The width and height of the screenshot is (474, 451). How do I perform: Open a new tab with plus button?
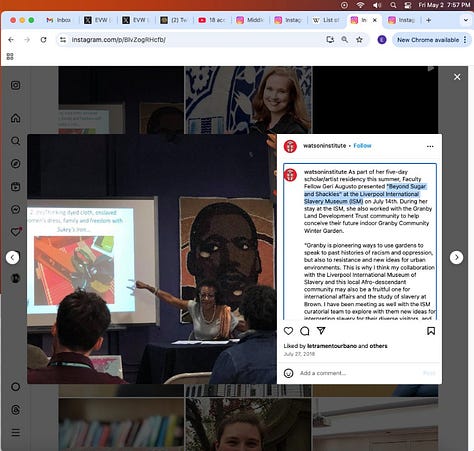[x=428, y=20]
